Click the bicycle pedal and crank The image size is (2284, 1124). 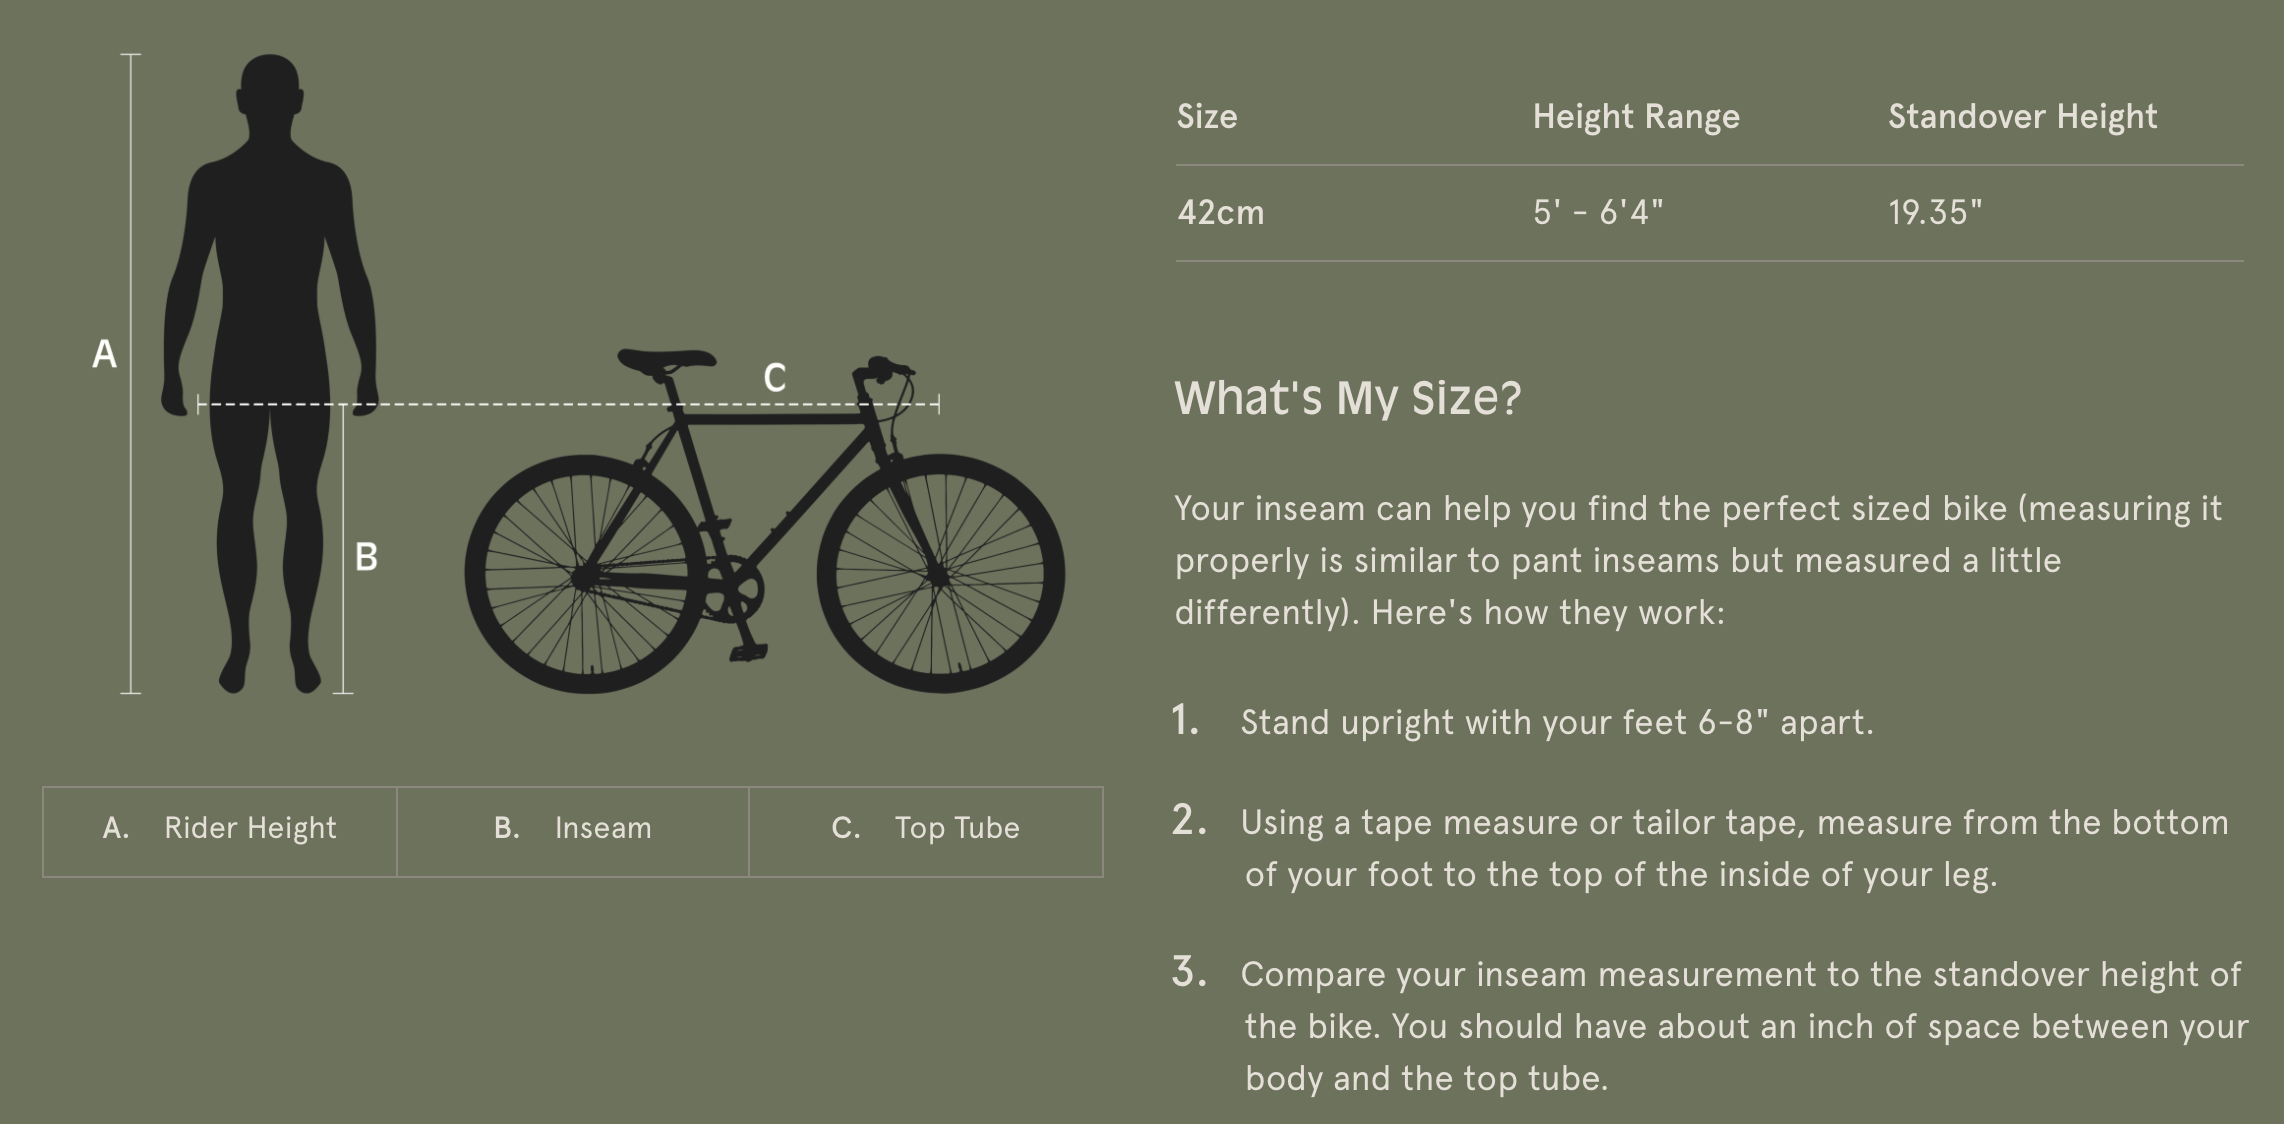tap(742, 620)
